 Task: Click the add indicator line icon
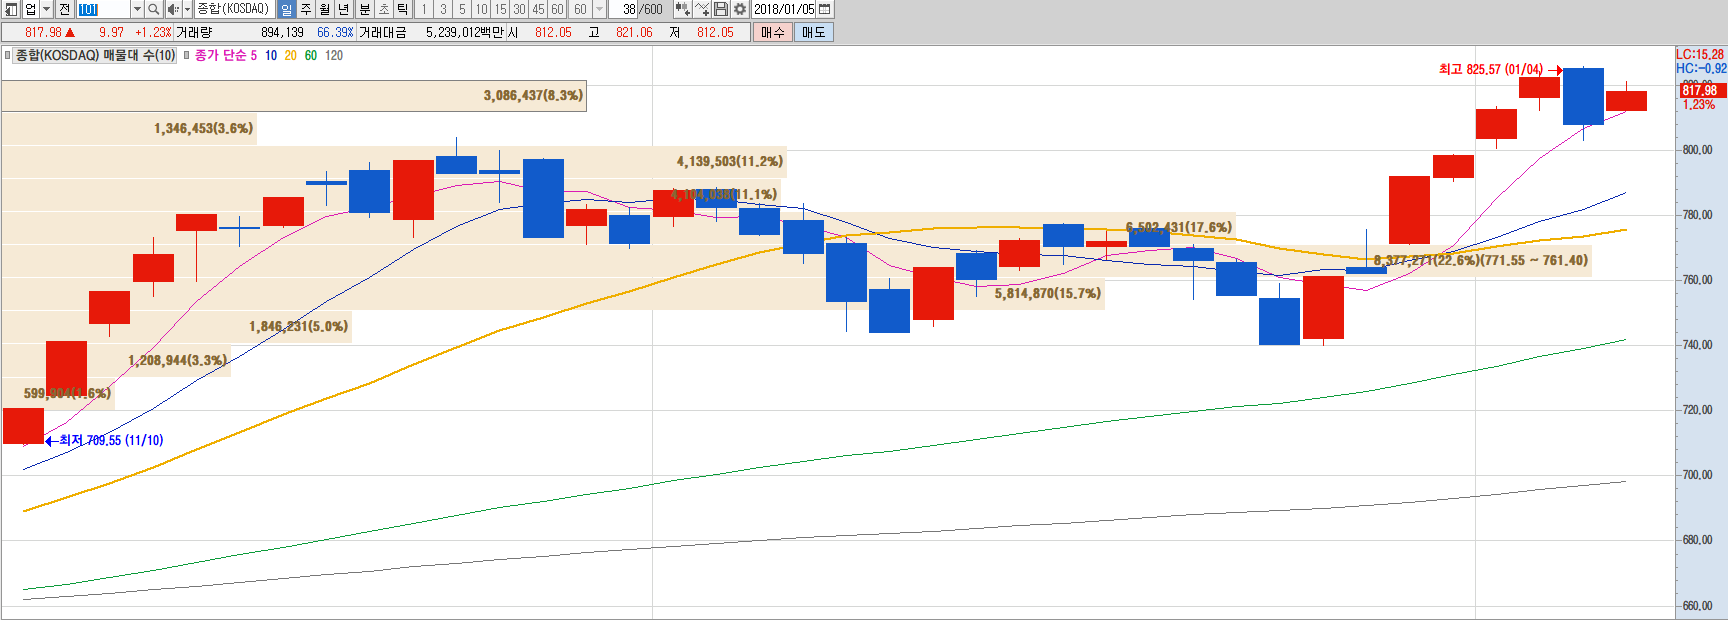pos(702,9)
